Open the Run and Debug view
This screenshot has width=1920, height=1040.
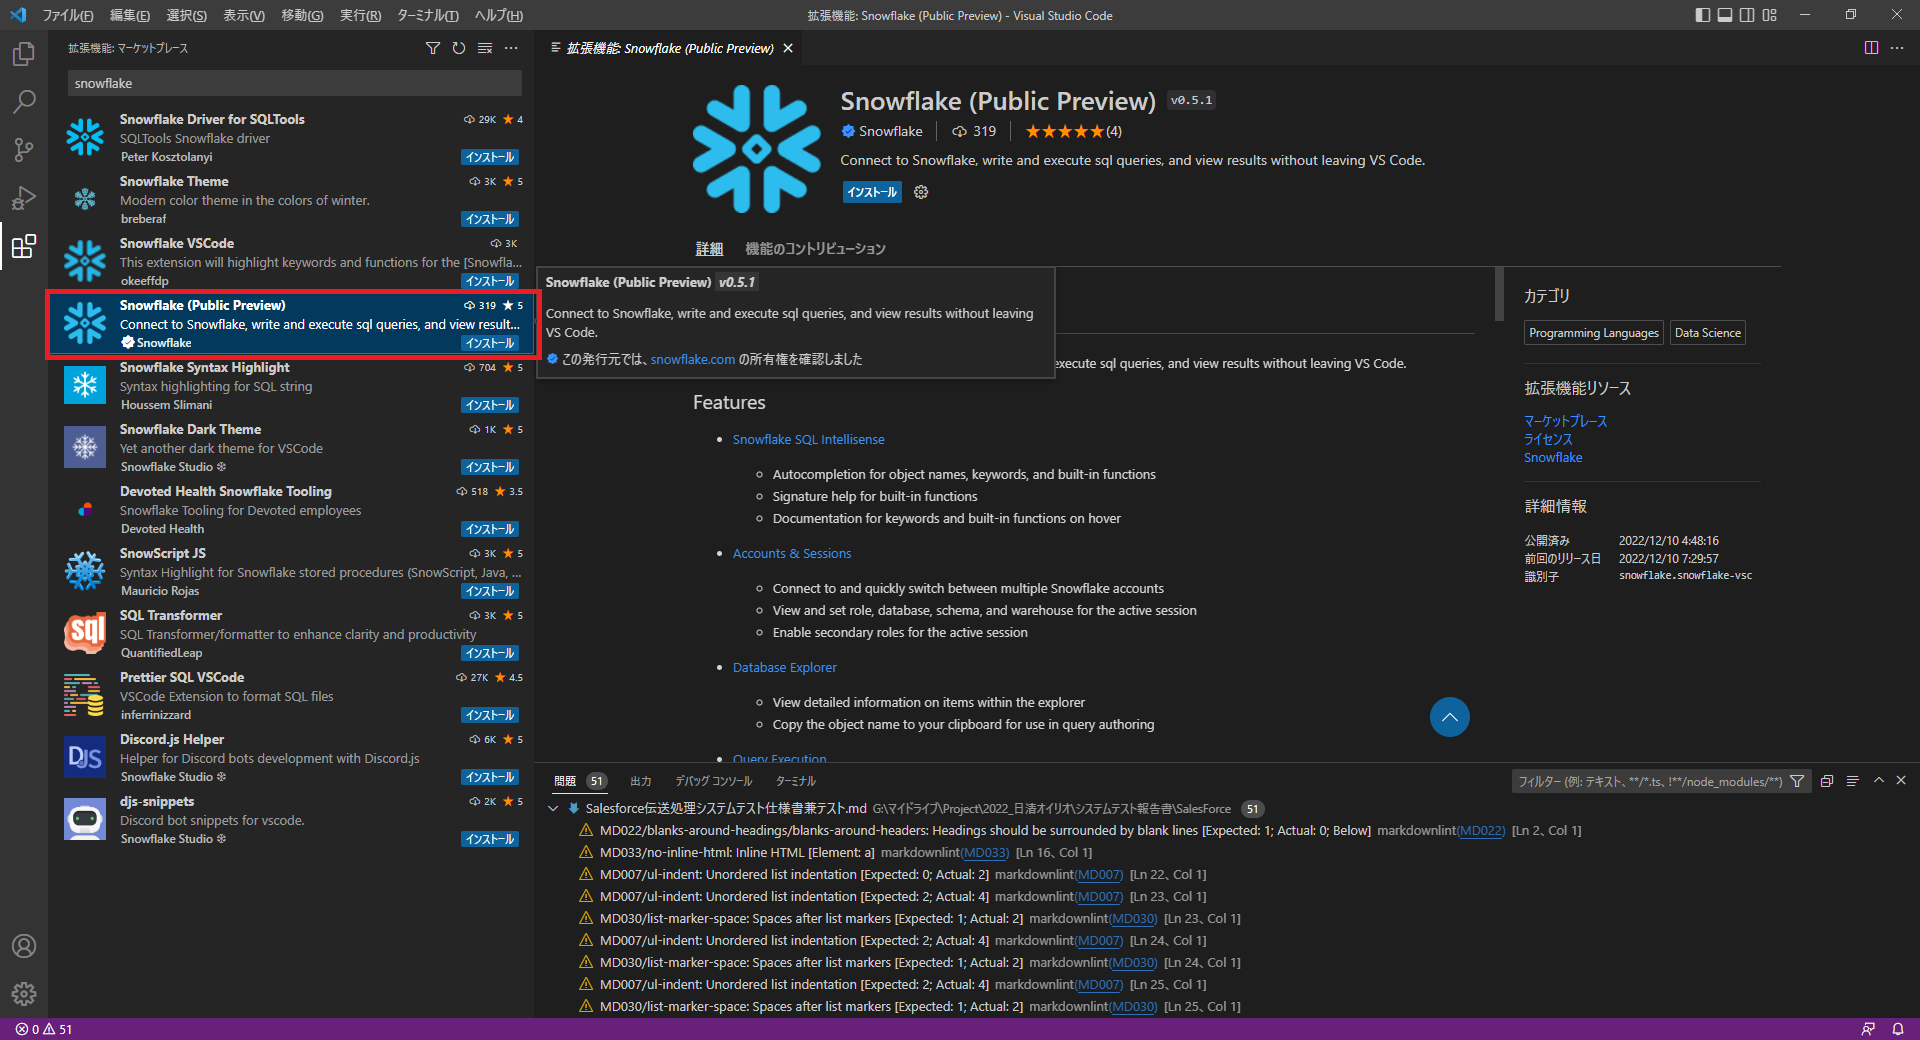point(24,198)
